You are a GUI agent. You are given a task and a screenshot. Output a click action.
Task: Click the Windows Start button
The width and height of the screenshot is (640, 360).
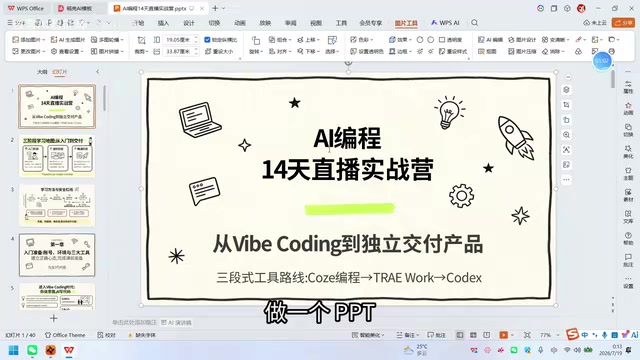[13, 350]
